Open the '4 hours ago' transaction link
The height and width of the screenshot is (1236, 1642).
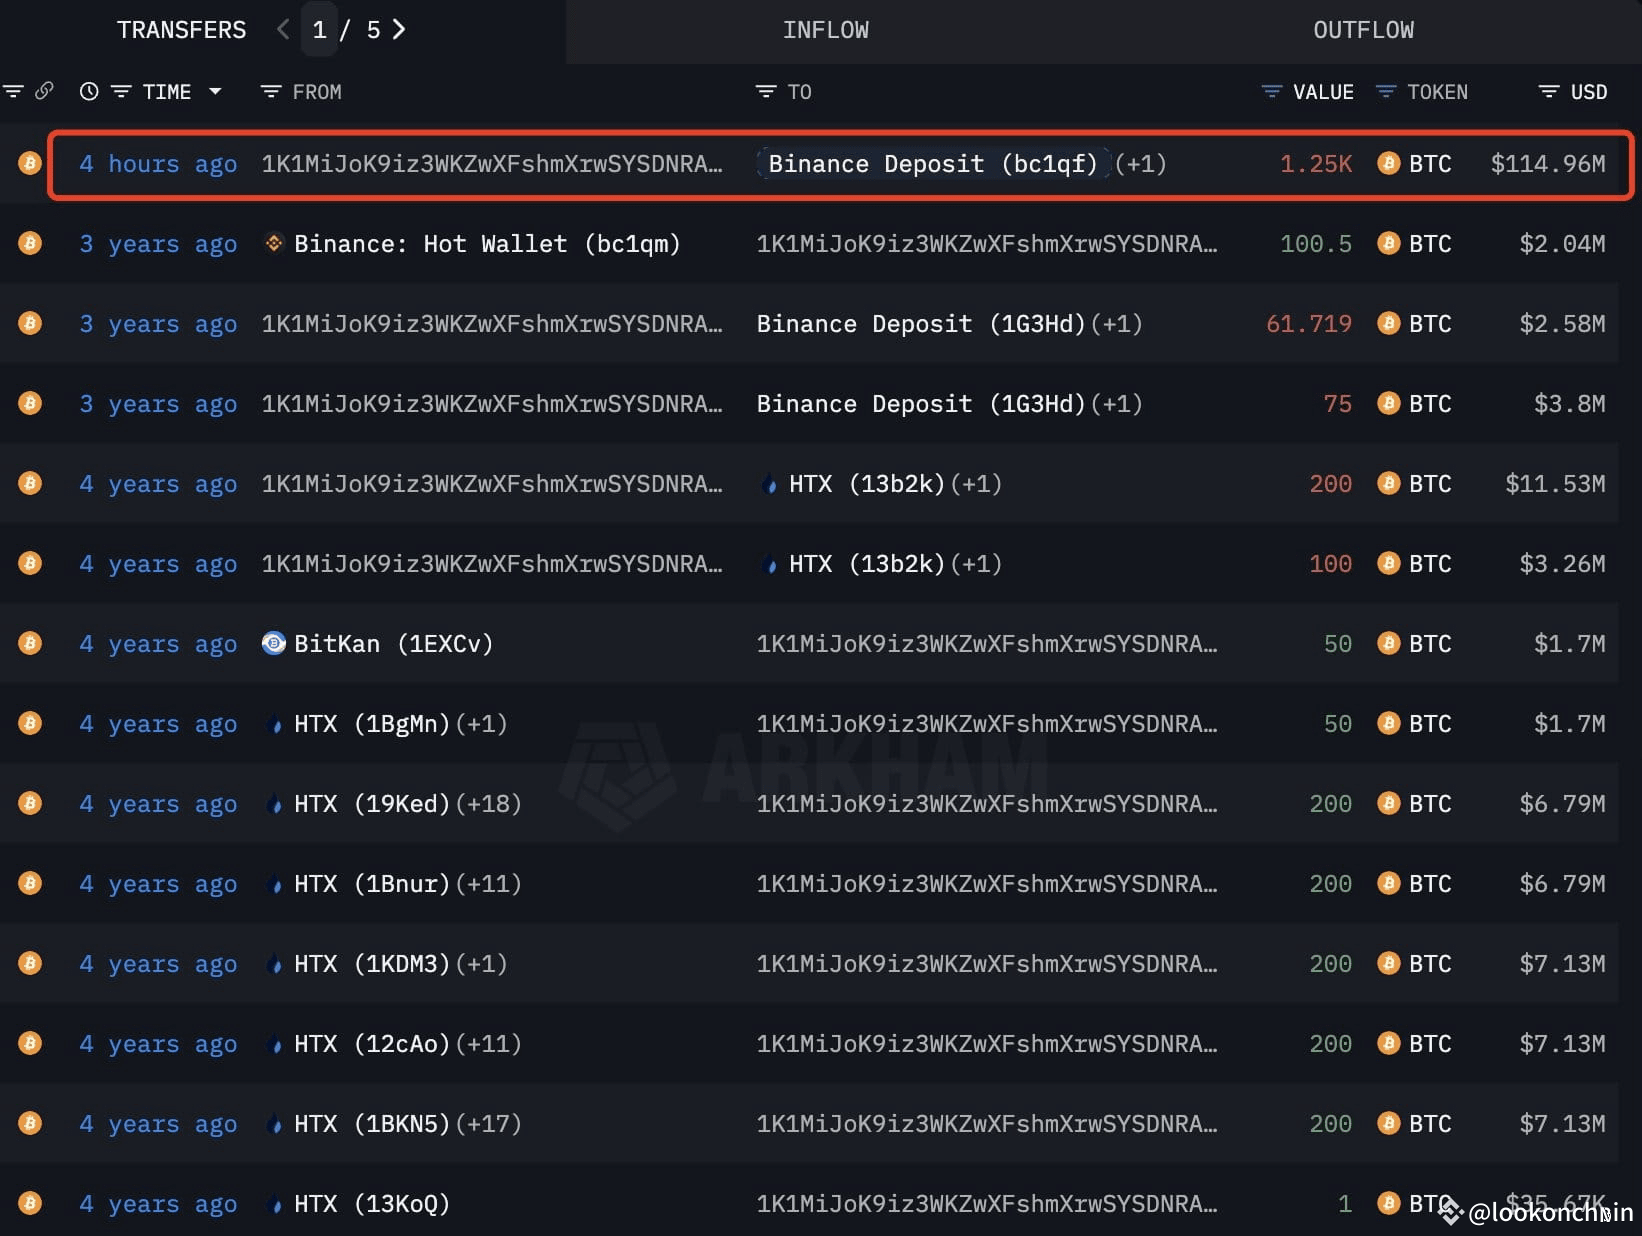pyautogui.click(x=158, y=164)
